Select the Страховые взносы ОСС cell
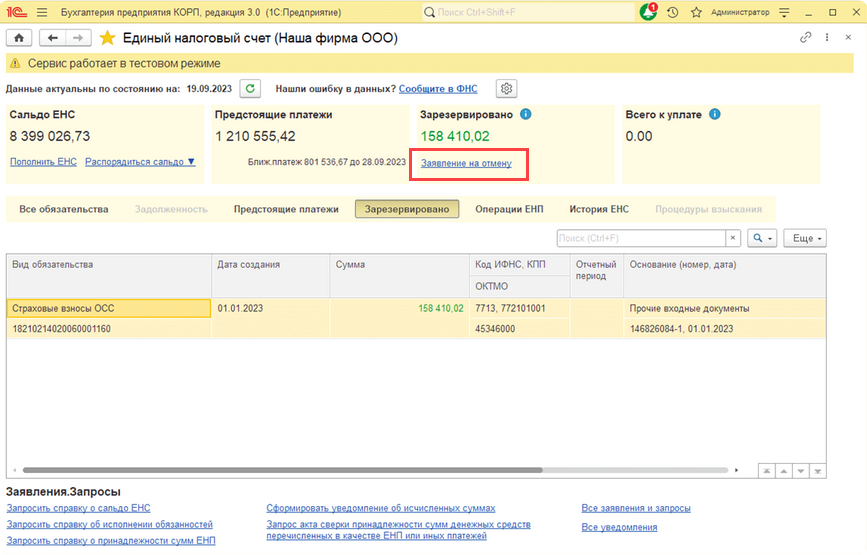Viewport: 867px width, 555px height. (x=109, y=308)
